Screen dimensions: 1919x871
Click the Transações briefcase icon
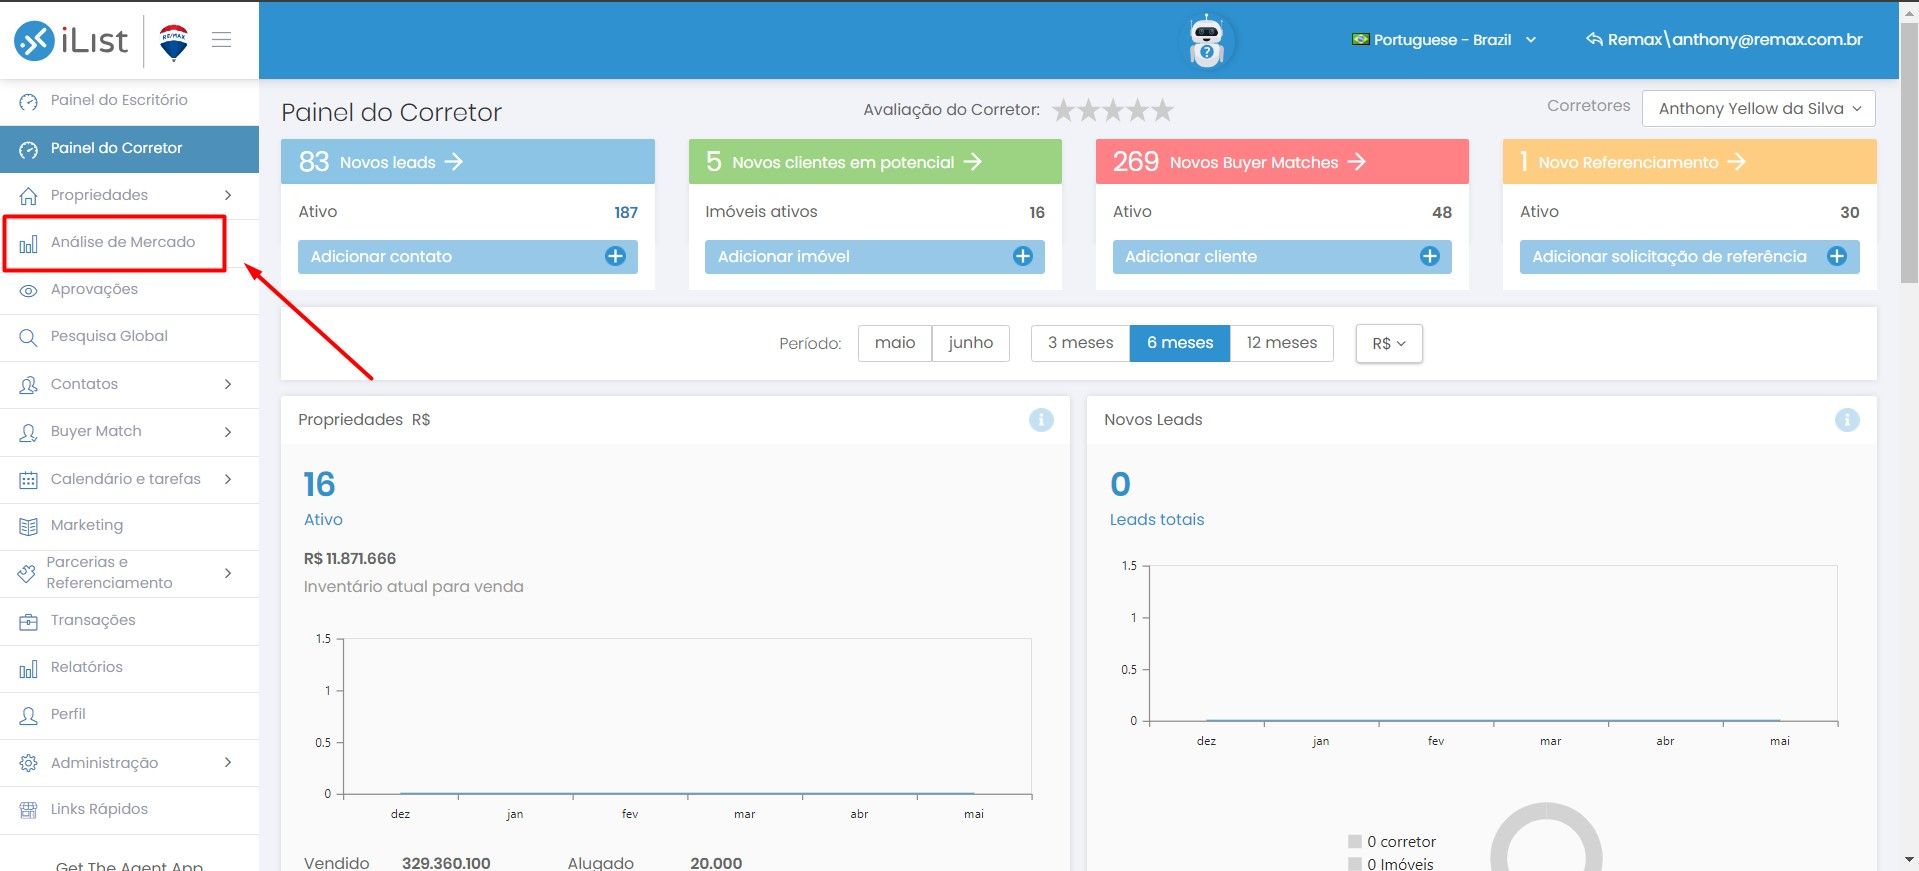pos(29,621)
